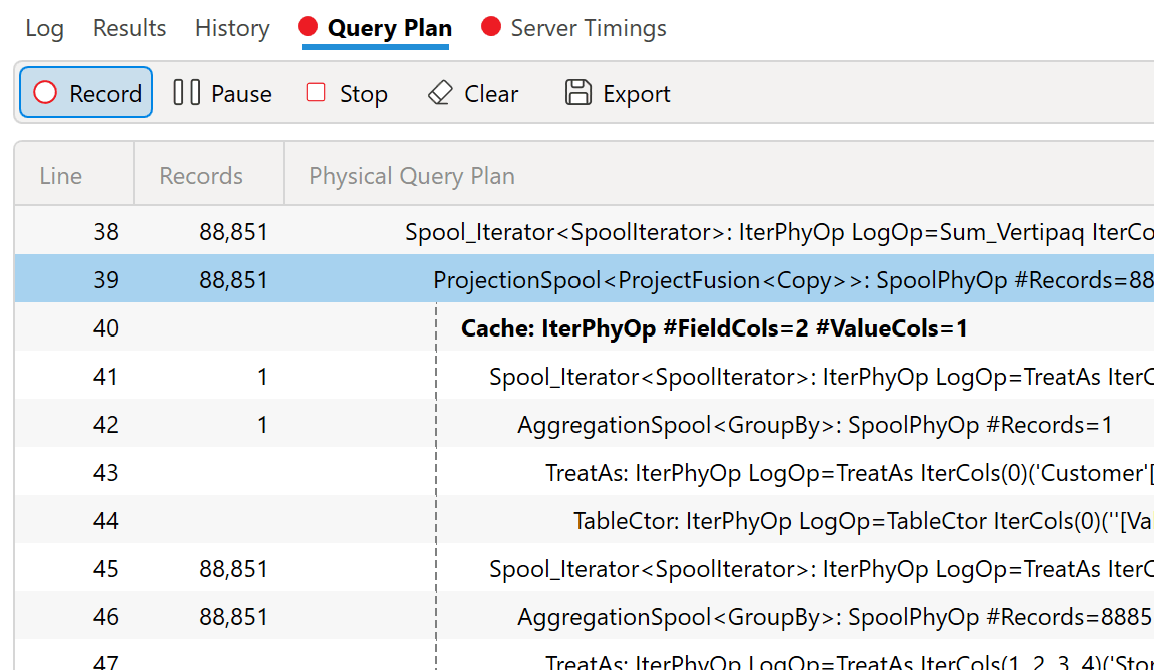Select the records value 1 on line 41
Viewport: 1154px width, 670px height.
(x=262, y=377)
